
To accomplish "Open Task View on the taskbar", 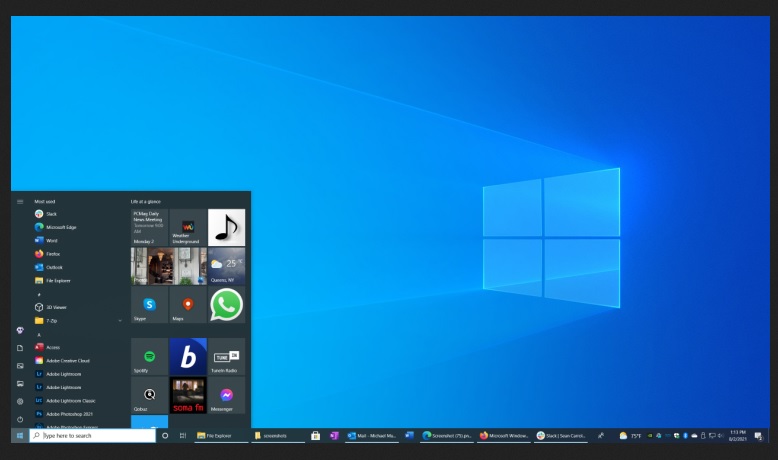I will pos(183,436).
